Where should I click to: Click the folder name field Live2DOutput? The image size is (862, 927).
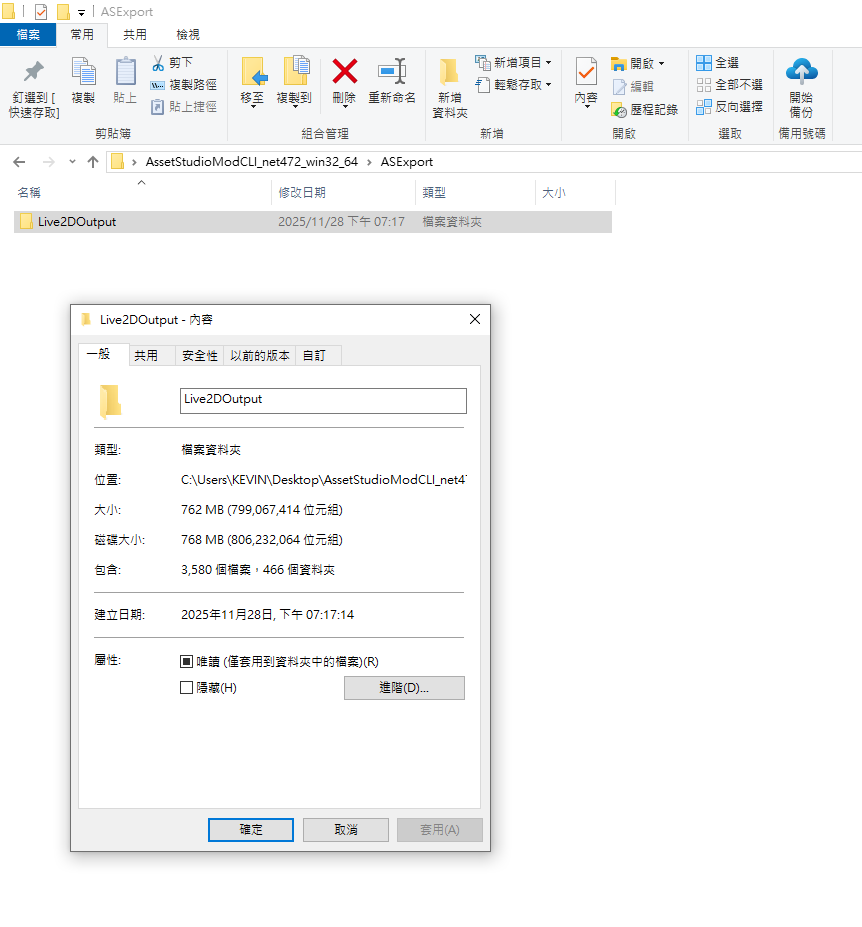(x=322, y=400)
